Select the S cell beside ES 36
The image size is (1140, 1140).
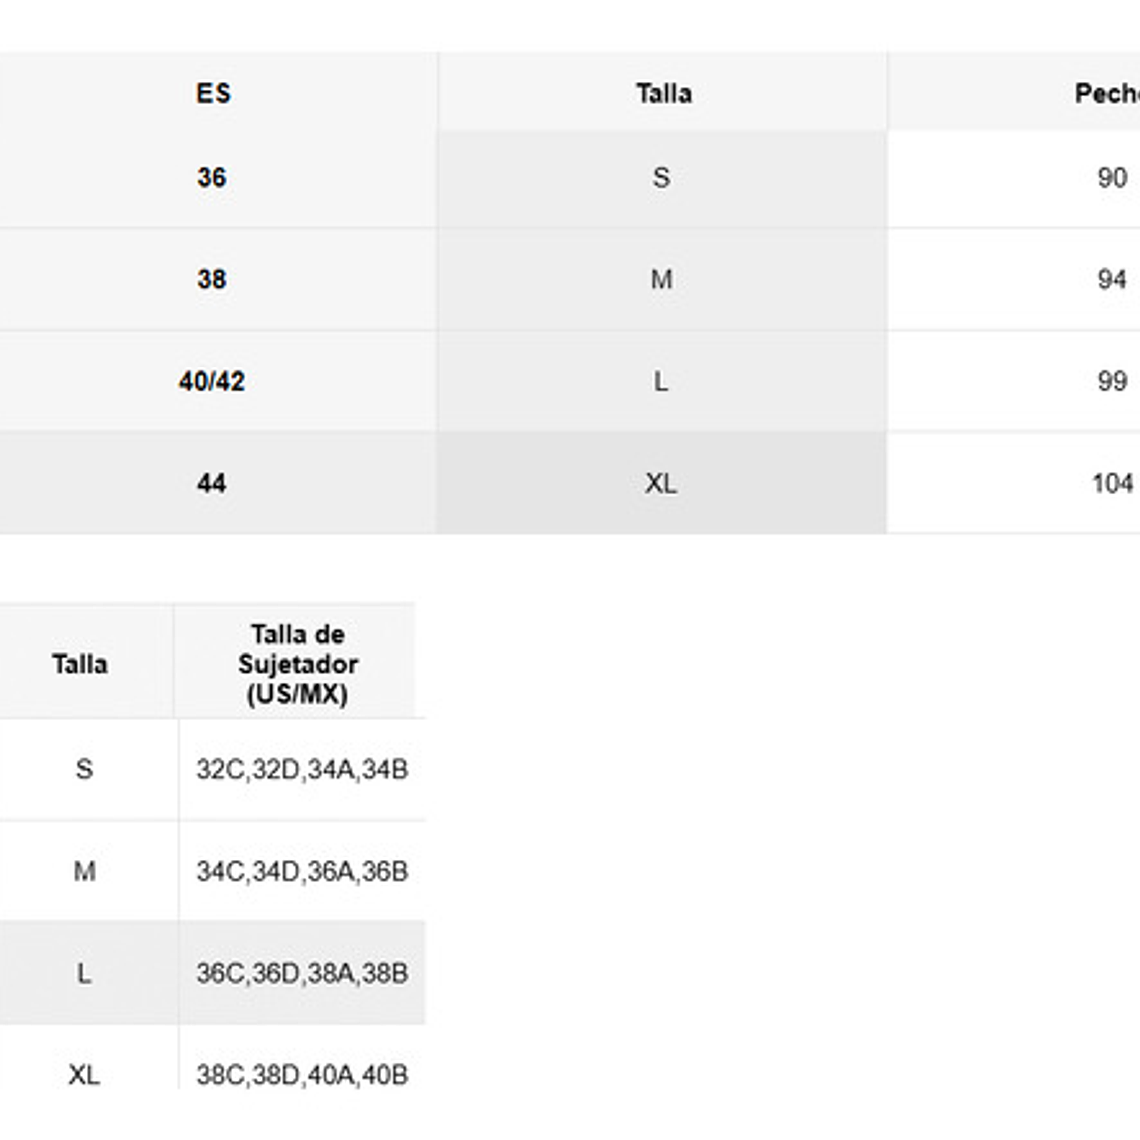[x=661, y=178]
